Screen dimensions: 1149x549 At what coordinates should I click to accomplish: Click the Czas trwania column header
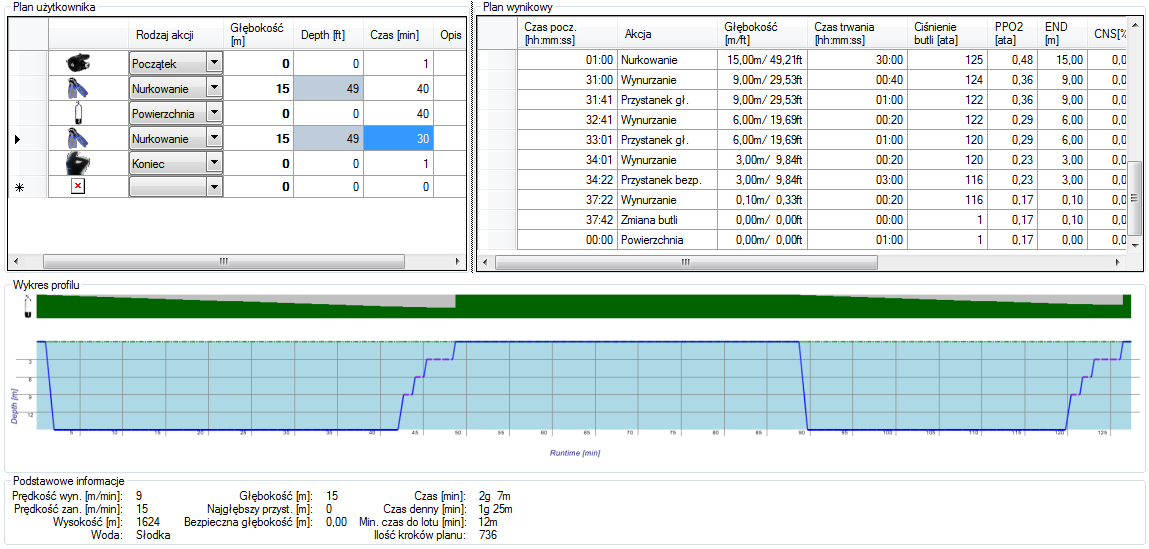[858, 34]
